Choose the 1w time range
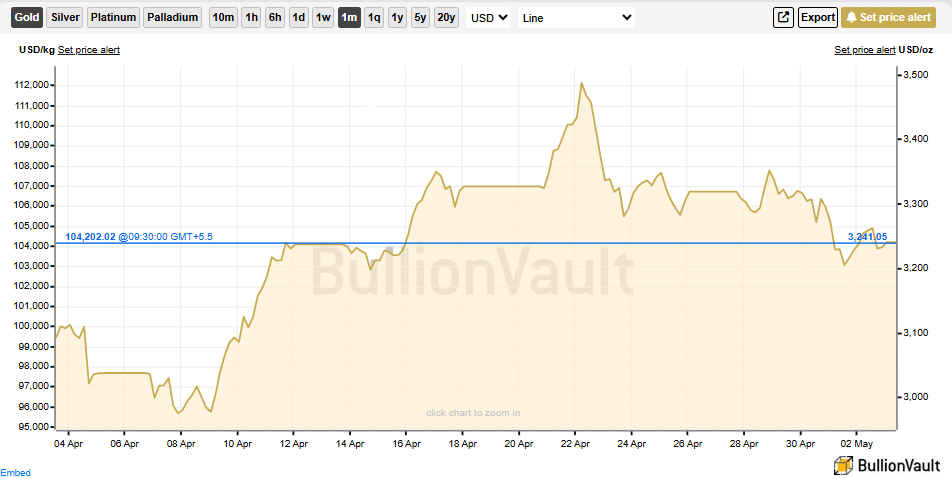 point(324,18)
